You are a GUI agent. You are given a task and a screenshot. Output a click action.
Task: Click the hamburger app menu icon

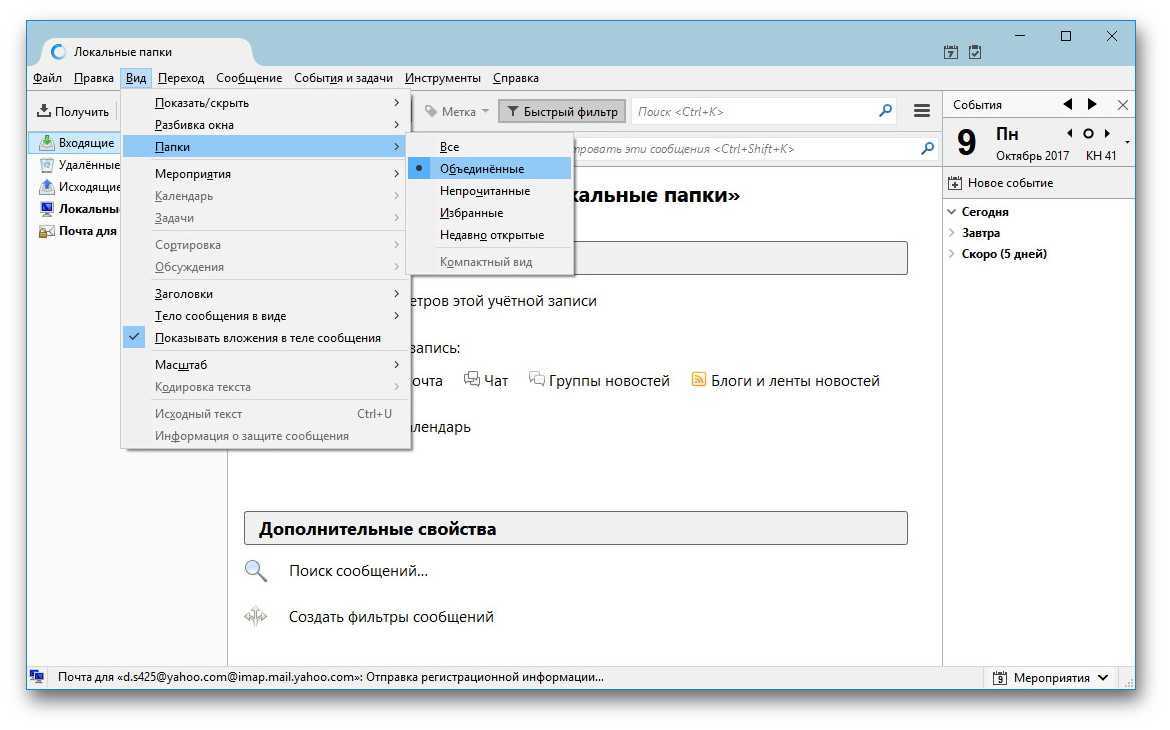point(922,111)
